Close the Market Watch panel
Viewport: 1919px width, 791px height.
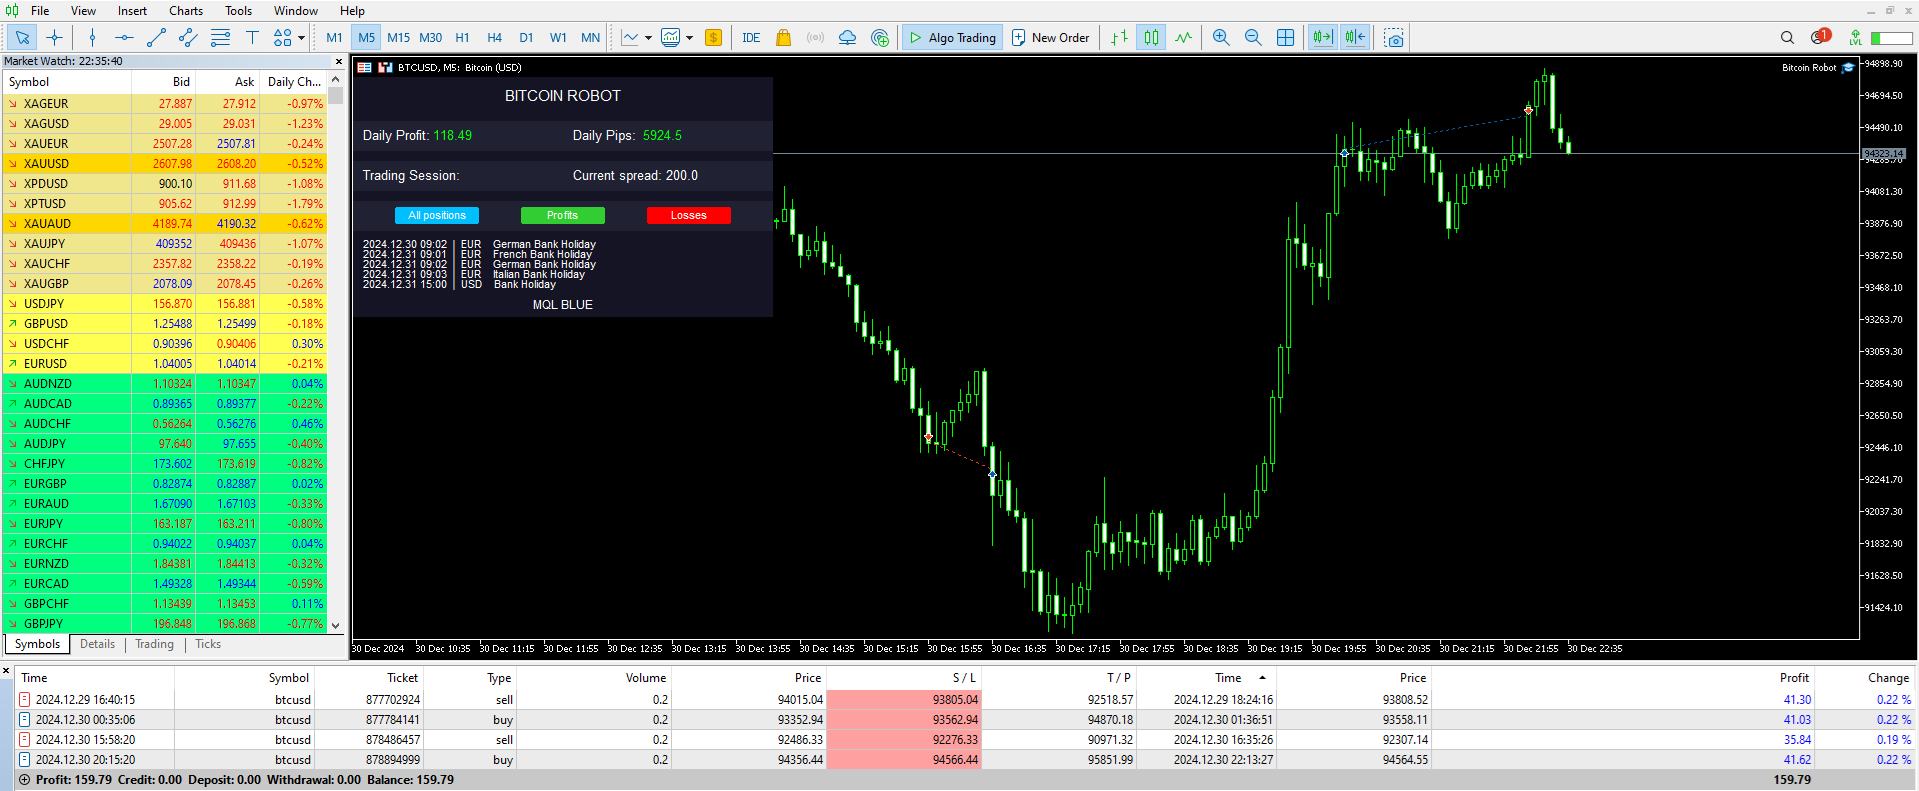pos(338,61)
